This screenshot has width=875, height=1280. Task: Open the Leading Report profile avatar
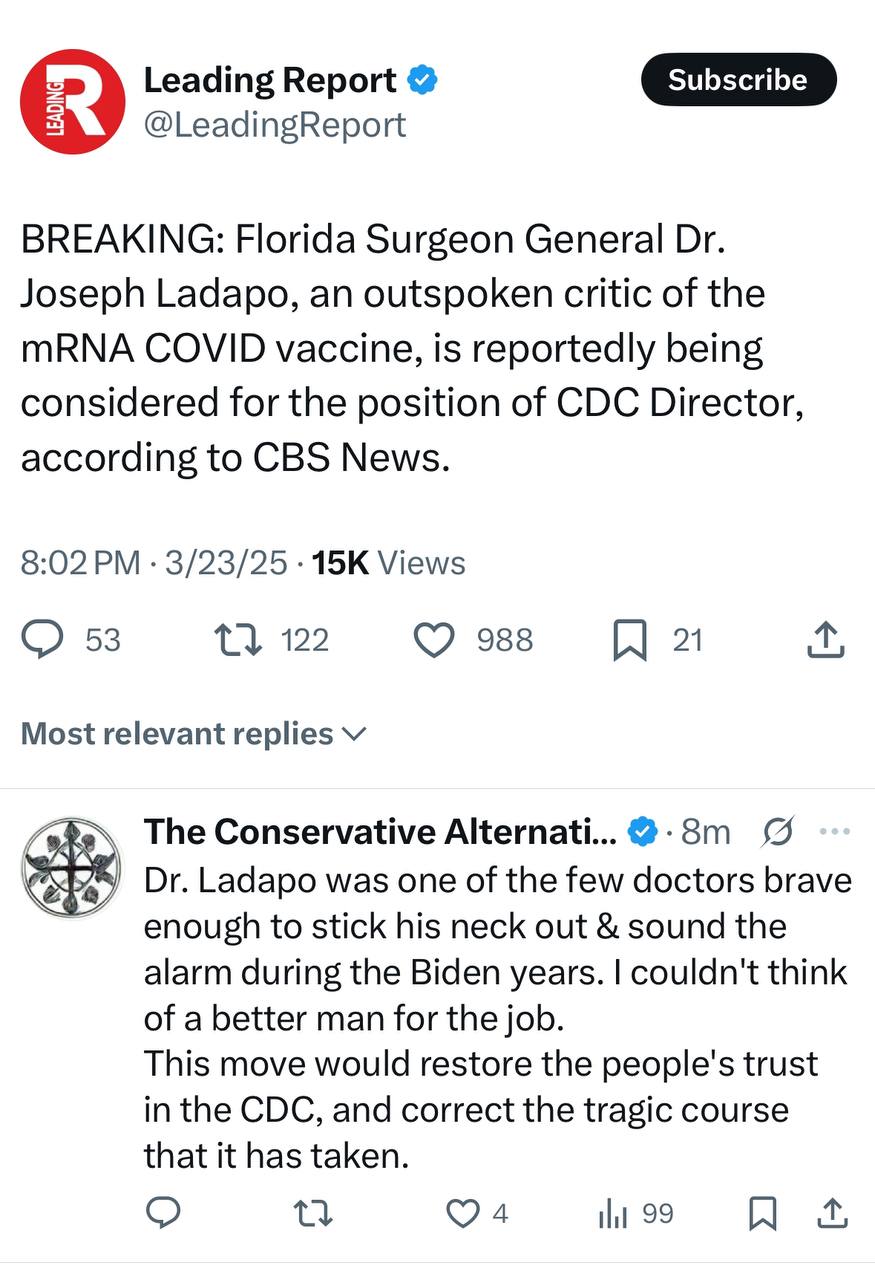tap(72, 101)
